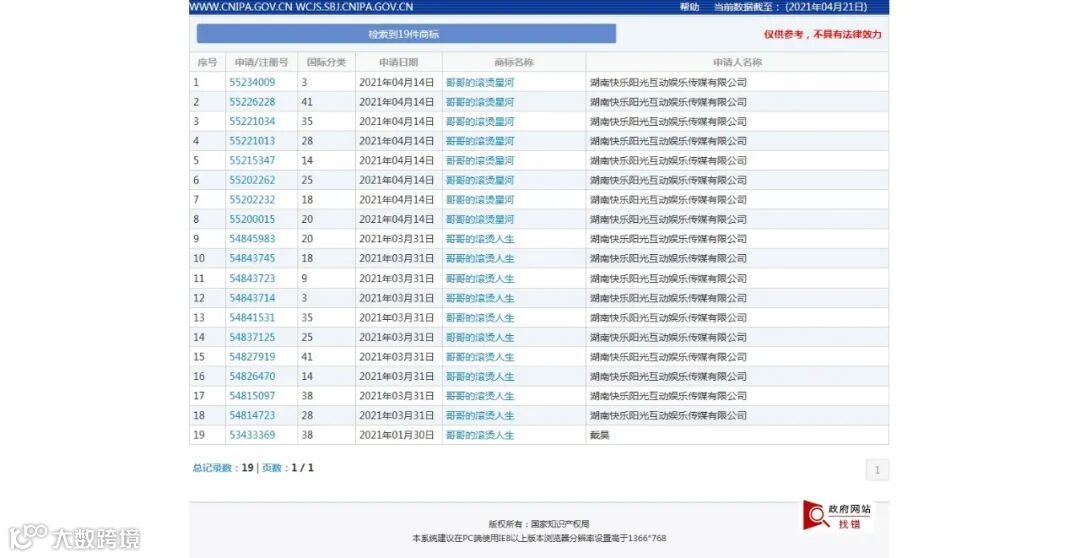This screenshot has height=558, width=1080.
Task: Open registration number 55202262
Action: coord(252,180)
